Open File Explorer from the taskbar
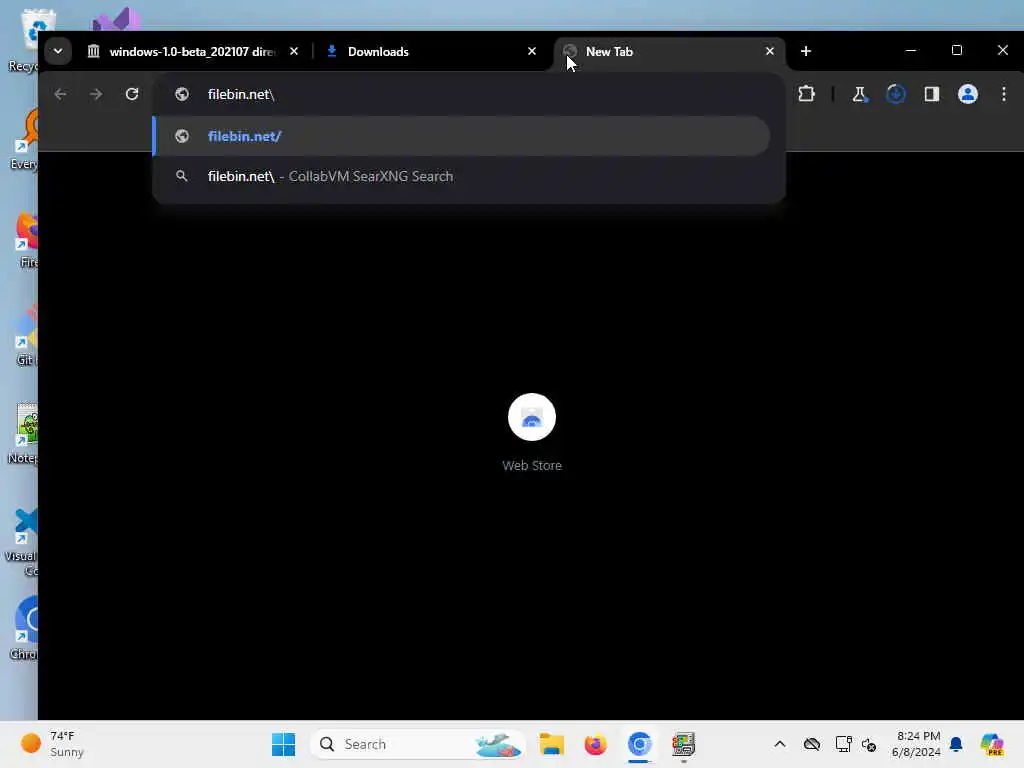This screenshot has width=1024, height=768. point(552,744)
